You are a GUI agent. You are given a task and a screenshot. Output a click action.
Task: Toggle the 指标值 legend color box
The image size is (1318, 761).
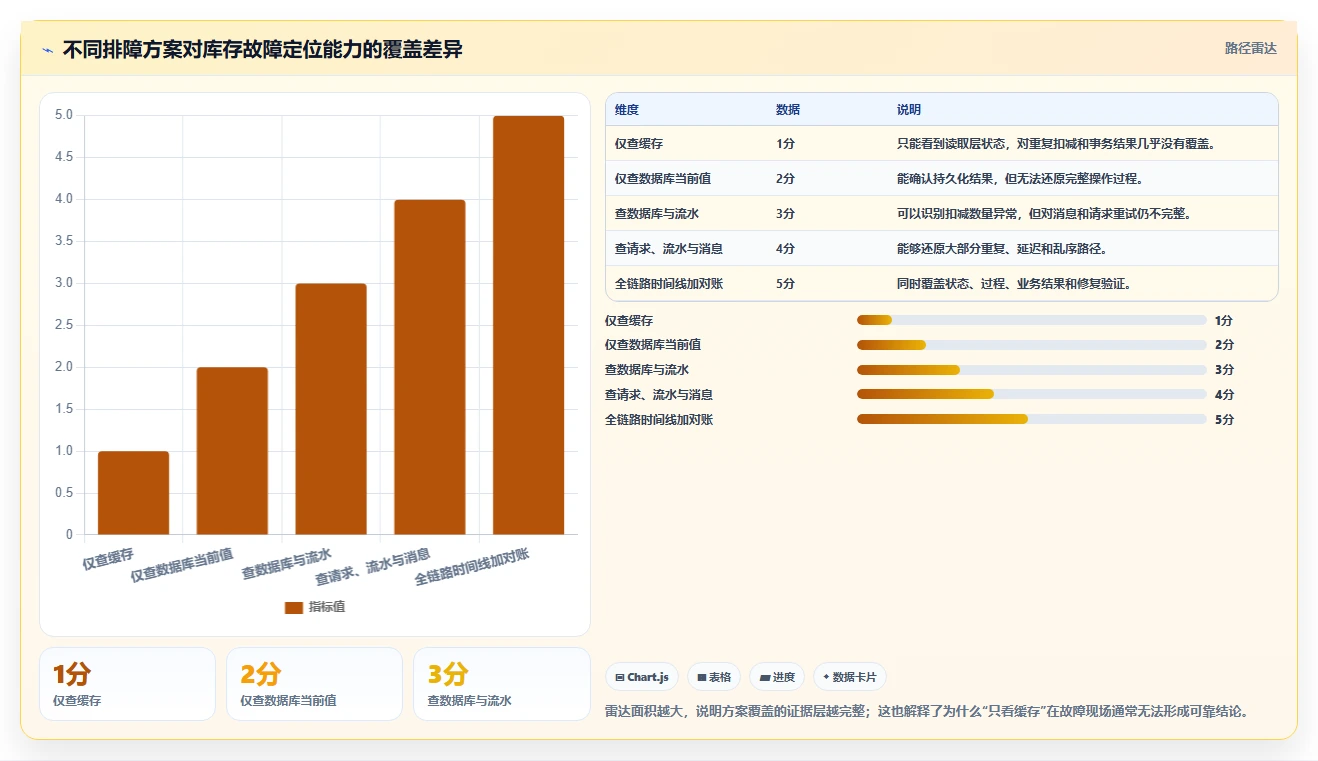coord(294,607)
